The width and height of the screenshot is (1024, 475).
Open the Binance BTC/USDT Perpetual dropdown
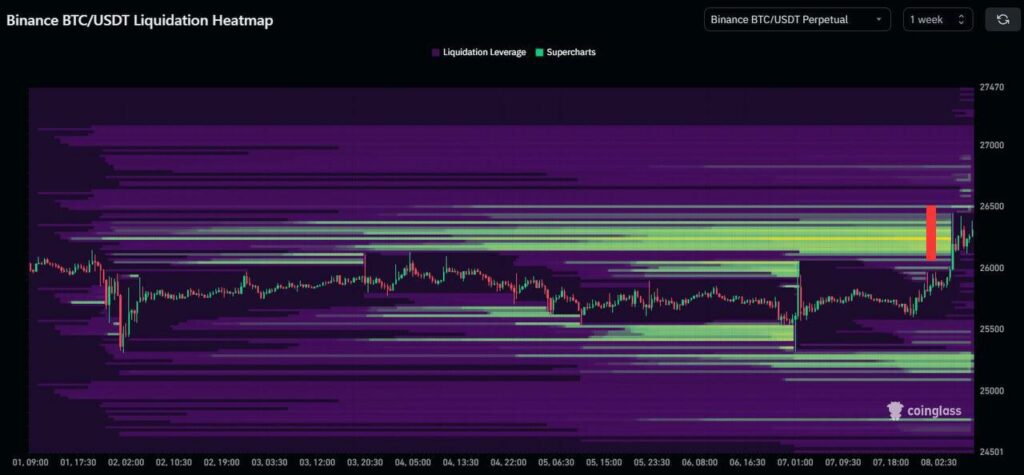click(797, 20)
